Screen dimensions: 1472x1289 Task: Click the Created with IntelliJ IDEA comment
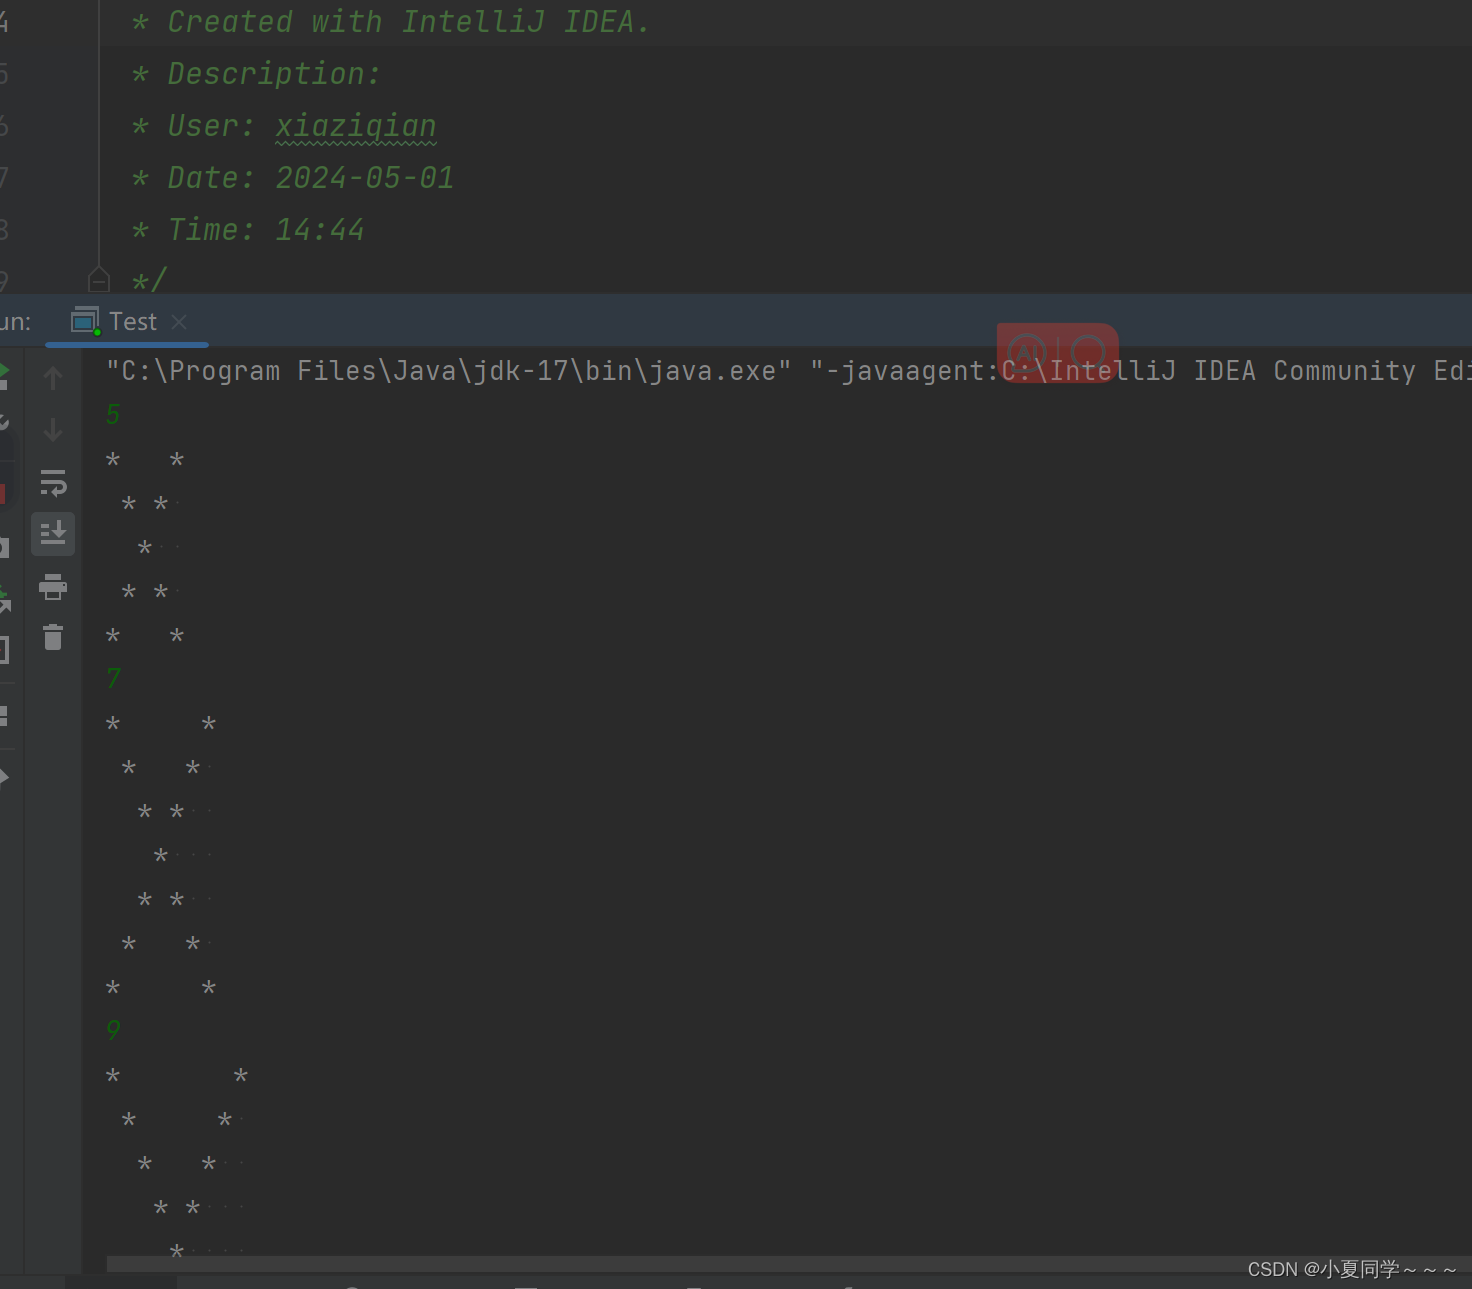tap(391, 22)
